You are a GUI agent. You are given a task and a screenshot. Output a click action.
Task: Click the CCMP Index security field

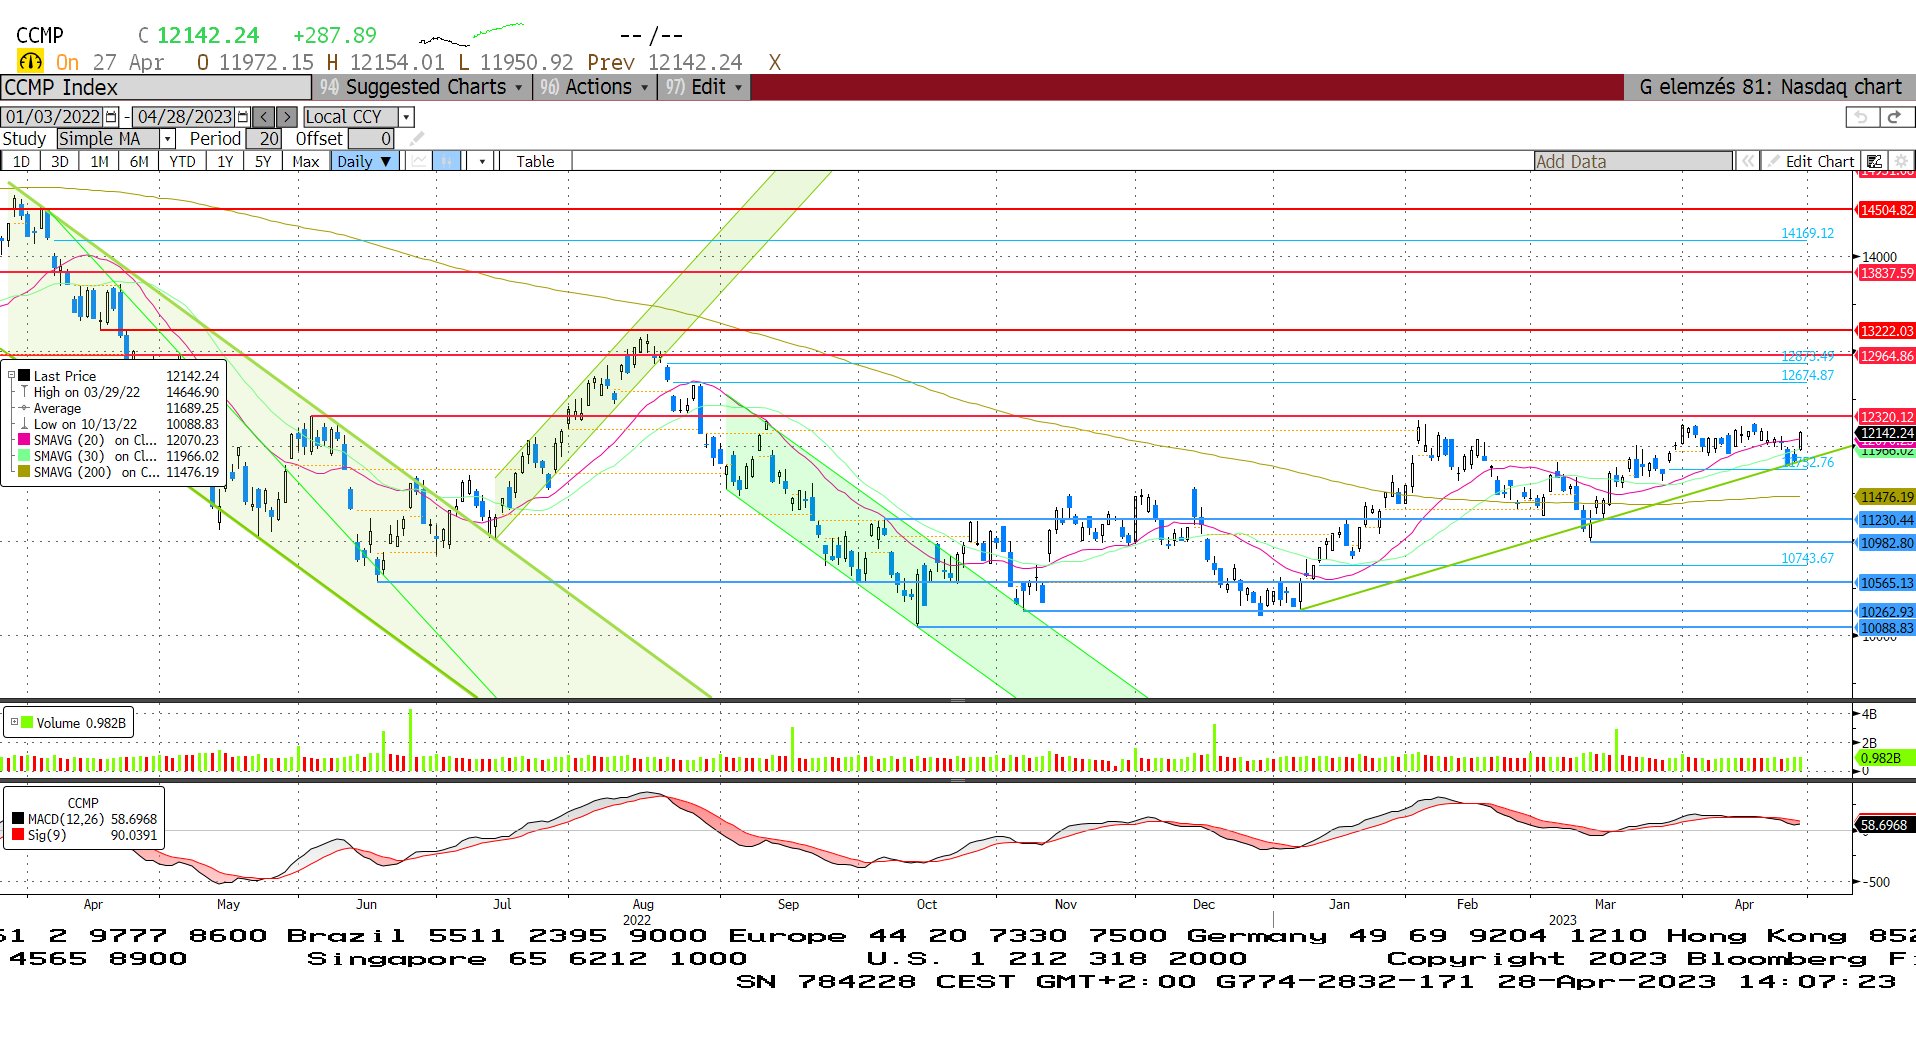[x=156, y=87]
